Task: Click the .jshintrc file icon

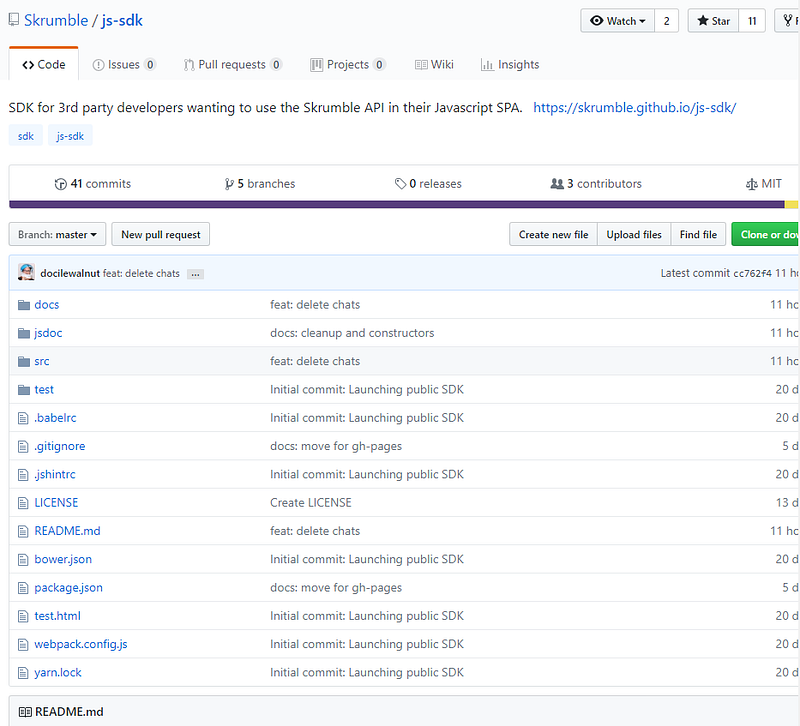Action: point(23,475)
